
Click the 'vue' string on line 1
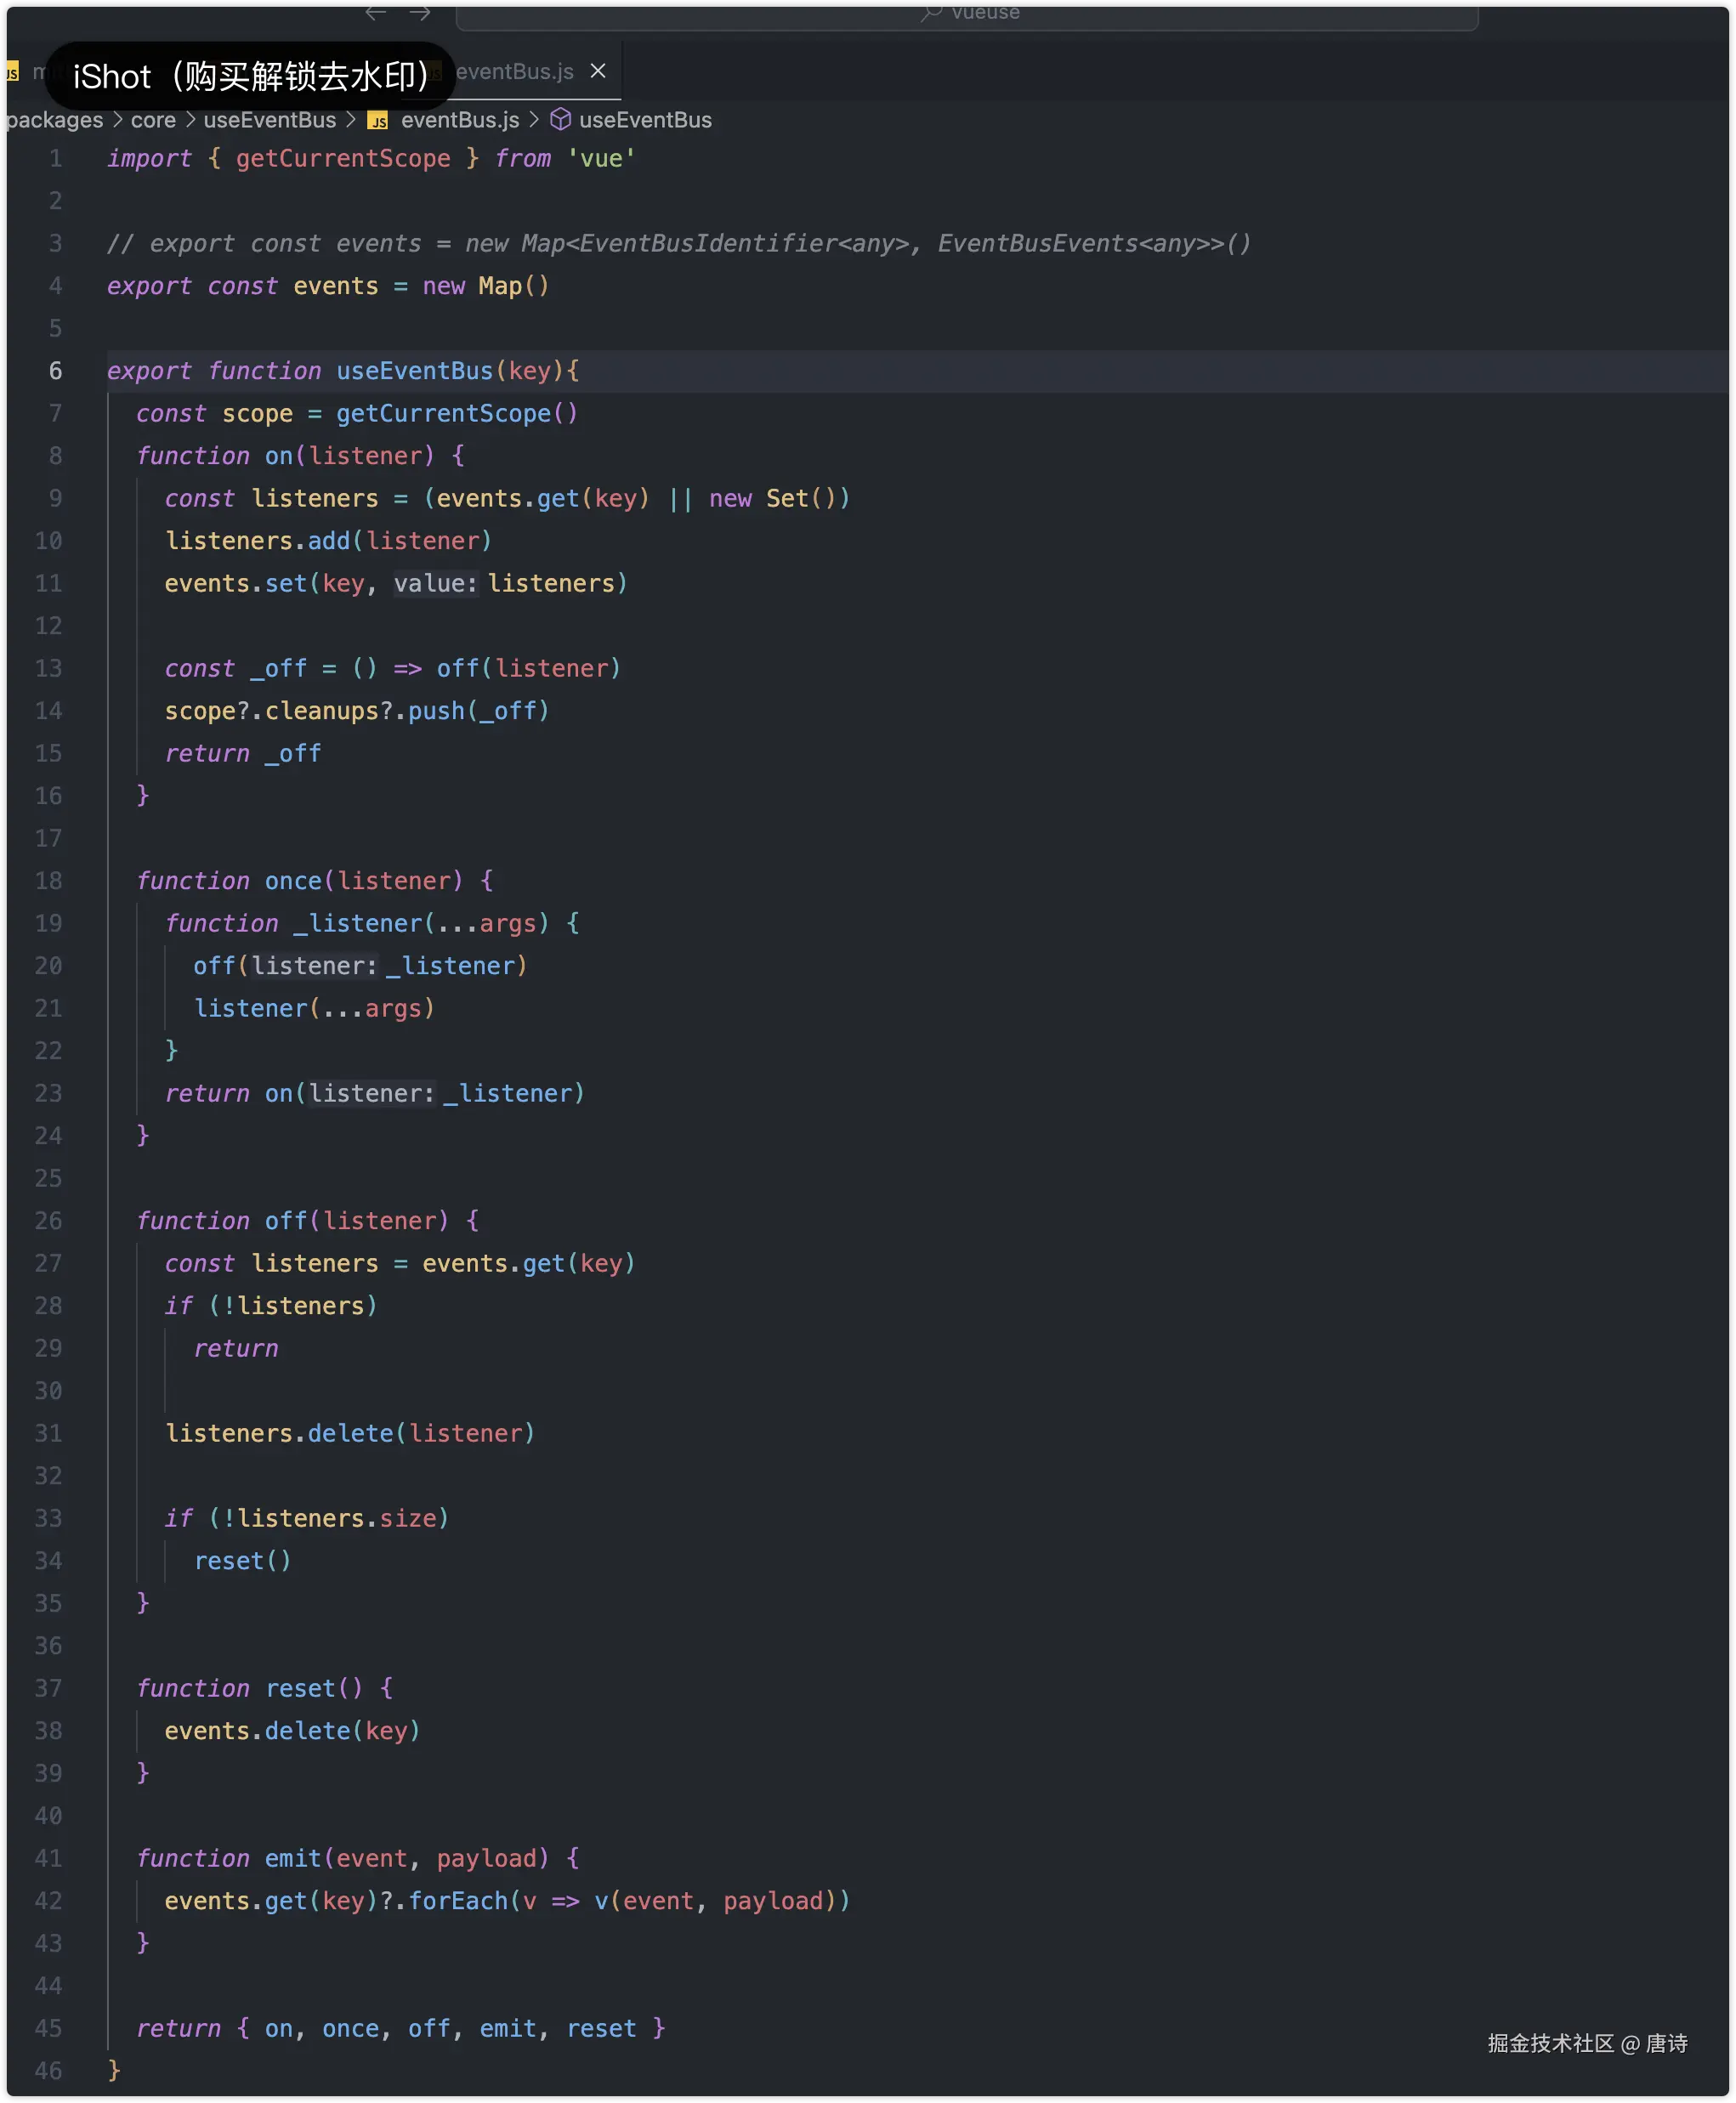pyautogui.click(x=601, y=159)
